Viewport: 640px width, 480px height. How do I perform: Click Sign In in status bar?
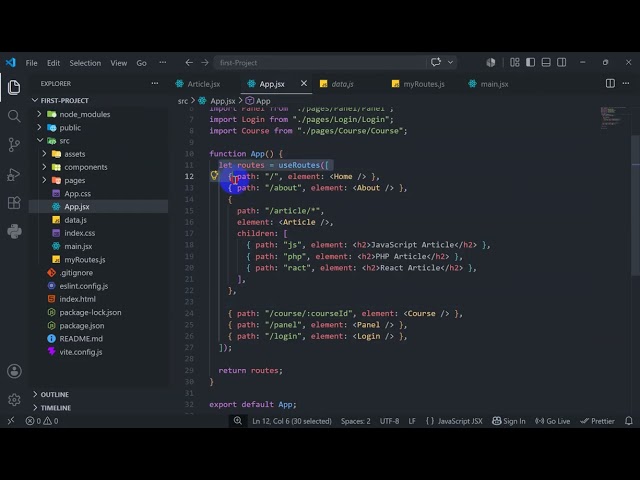[509, 421]
